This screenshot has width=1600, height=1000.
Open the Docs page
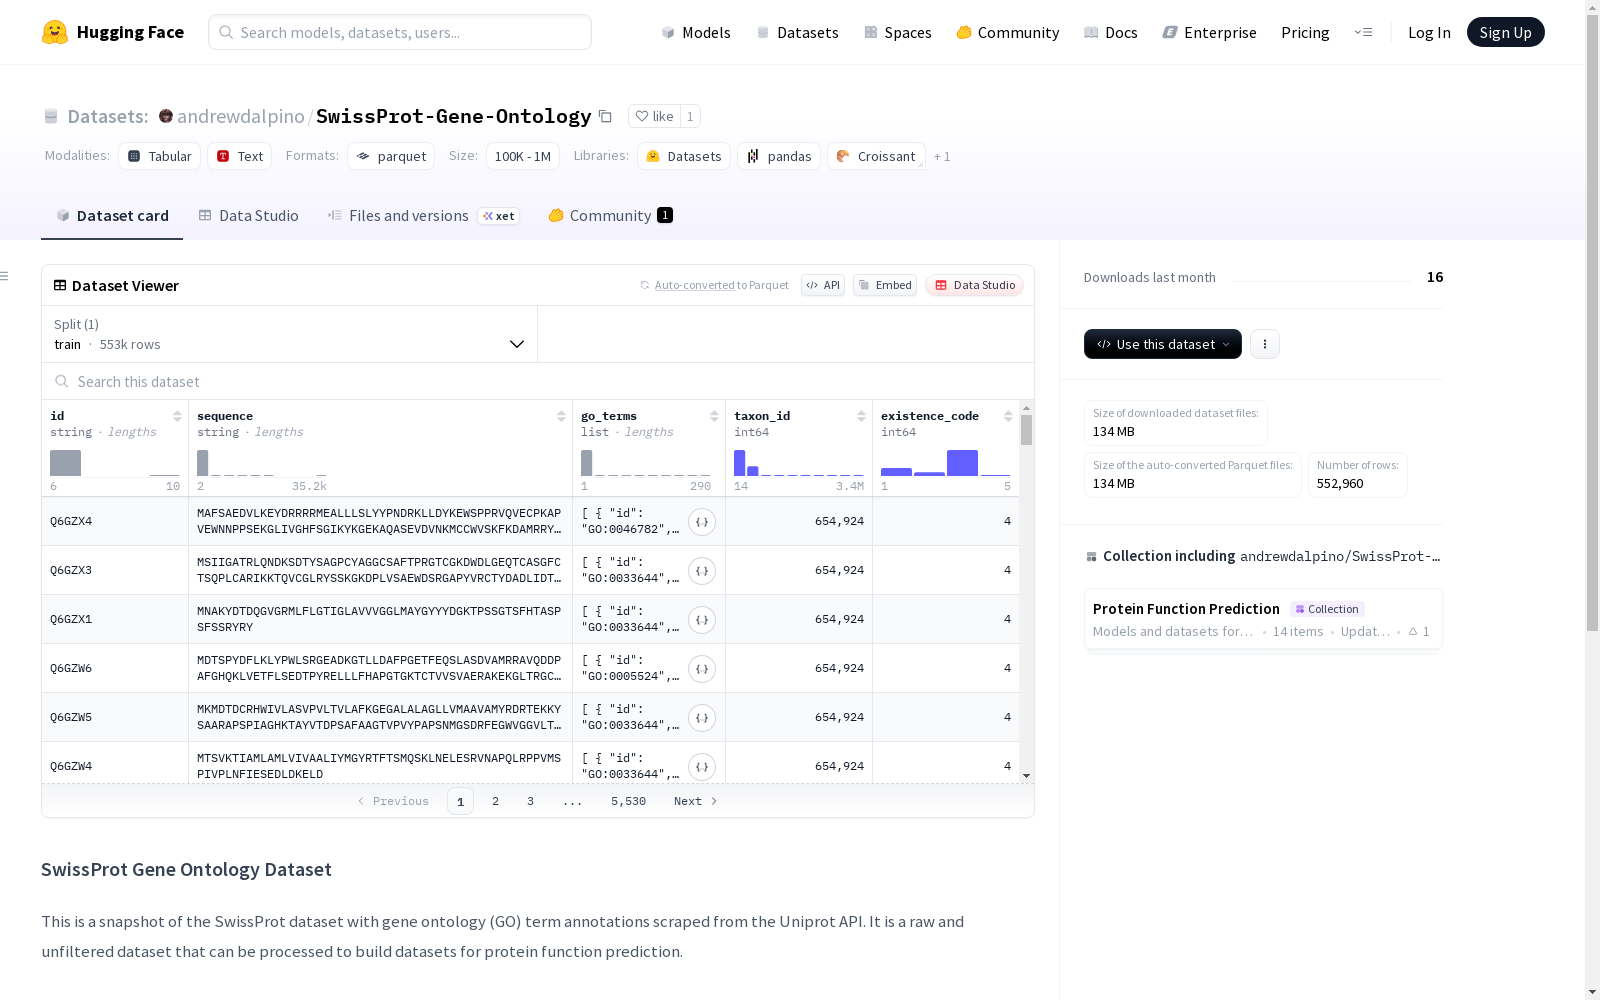[x=1111, y=32]
